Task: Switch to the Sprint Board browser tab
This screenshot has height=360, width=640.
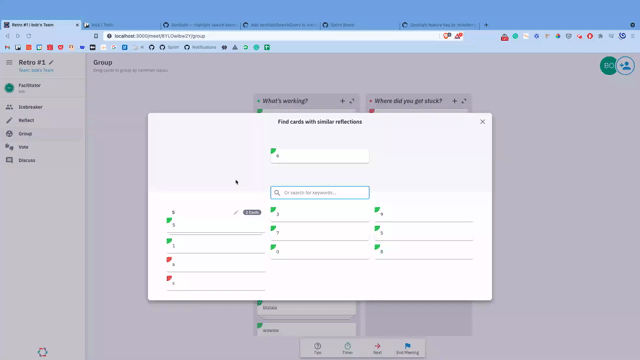Action: pyautogui.click(x=360, y=25)
